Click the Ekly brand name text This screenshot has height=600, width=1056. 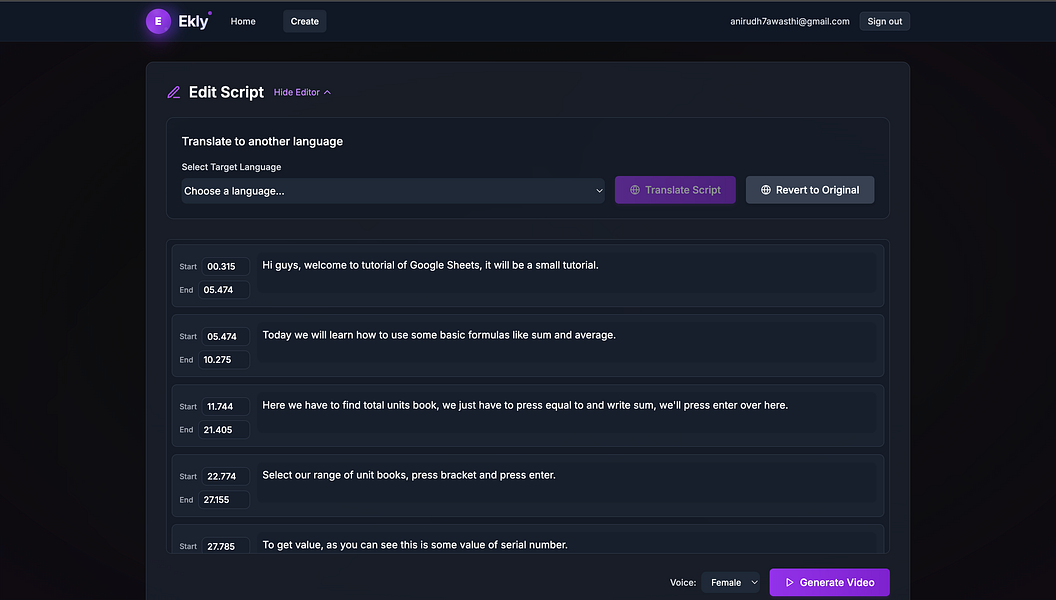click(x=194, y=22)
